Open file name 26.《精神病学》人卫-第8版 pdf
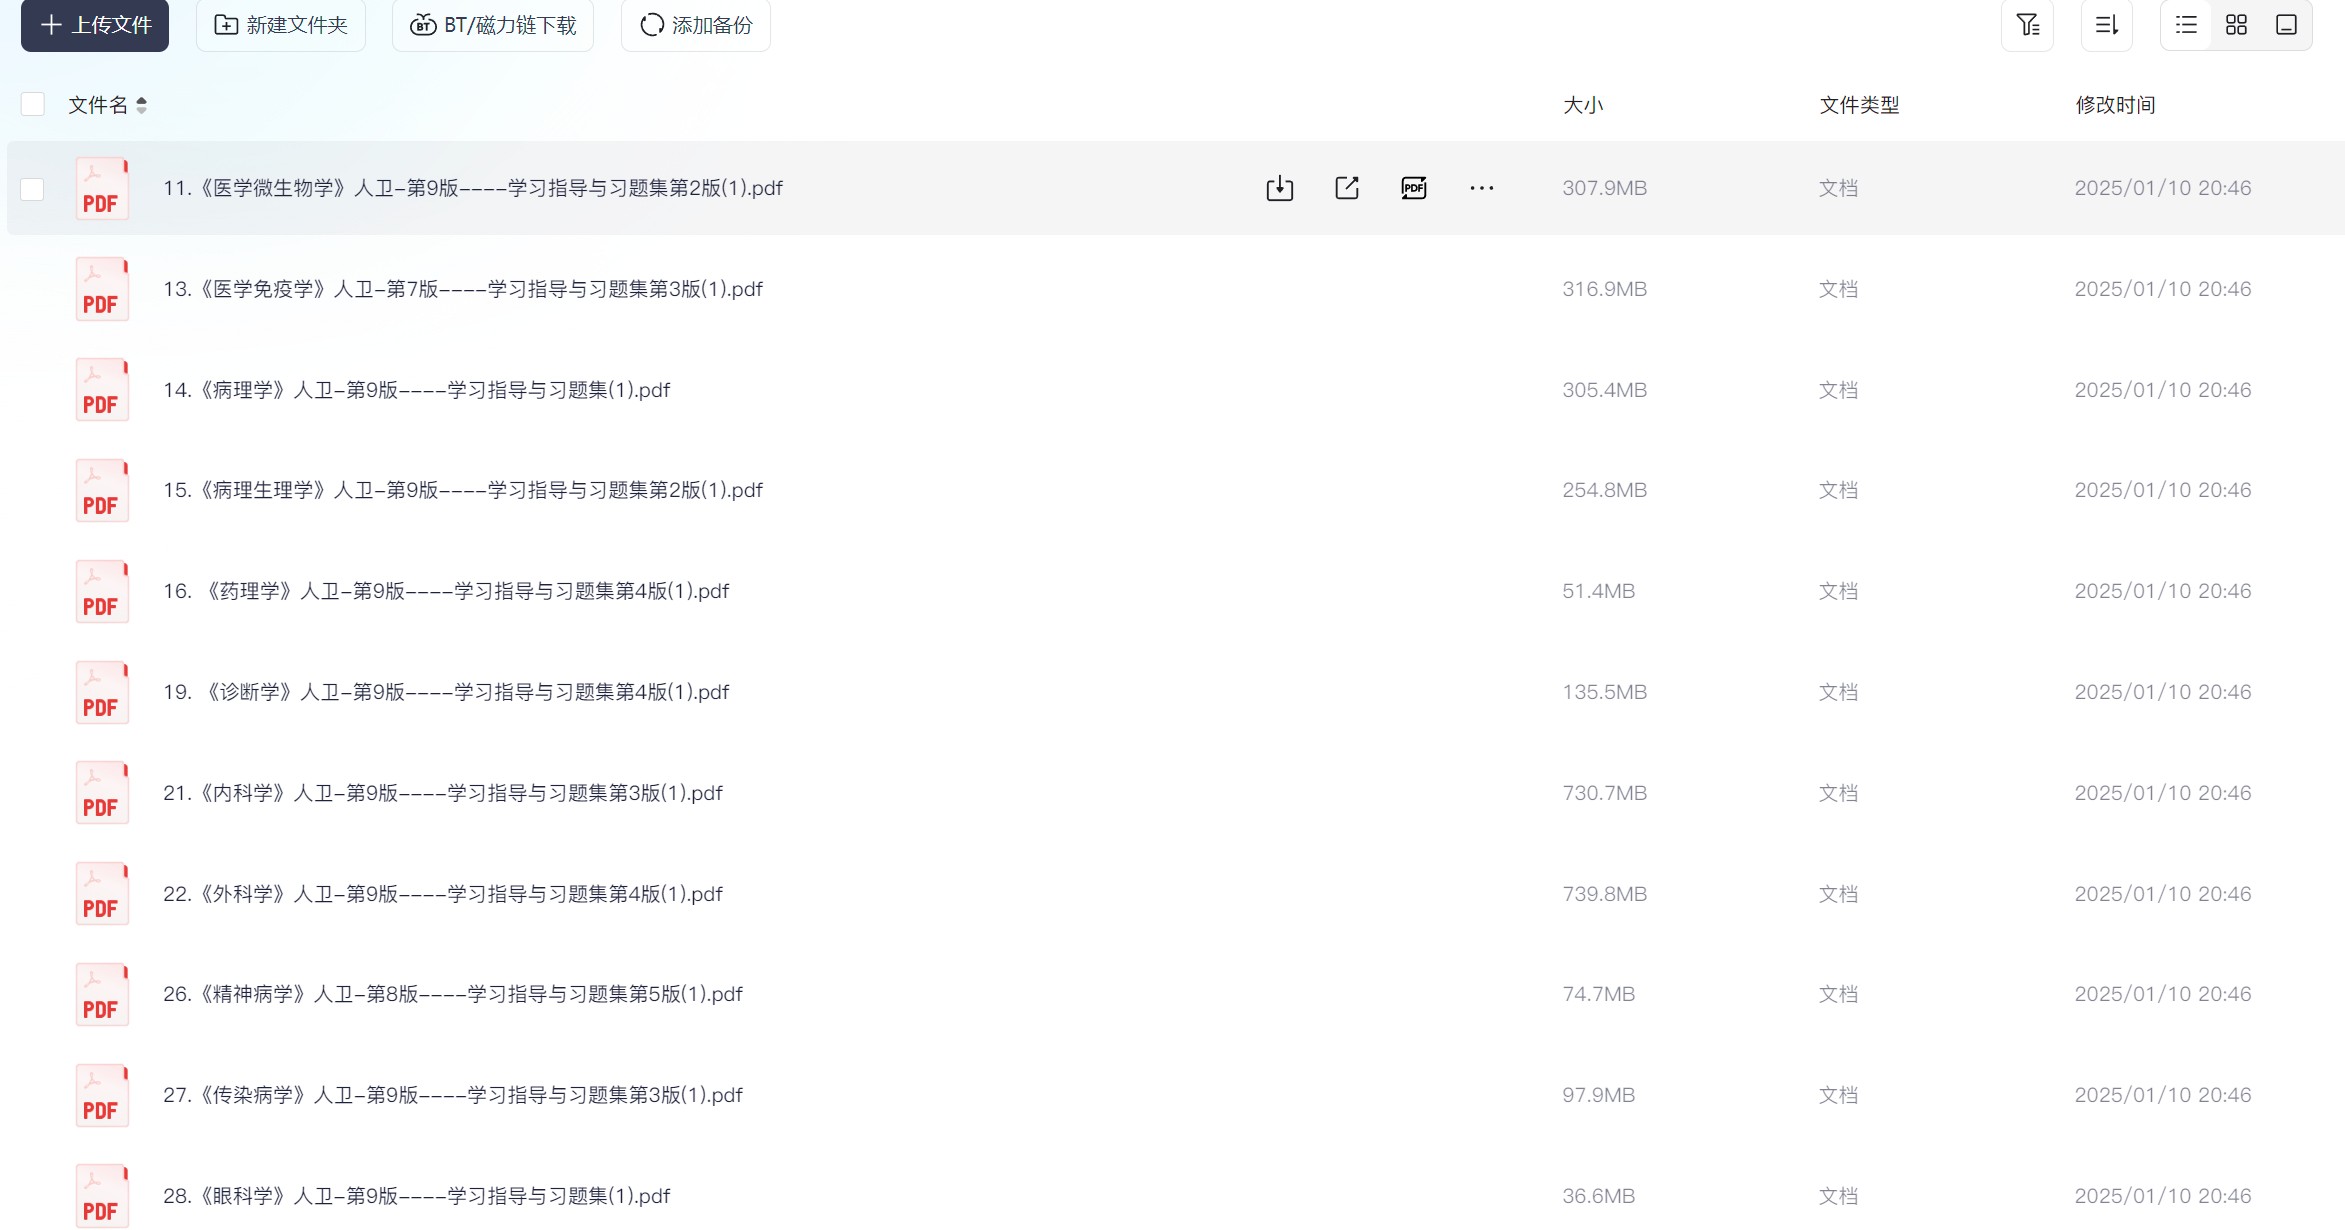The height and width of the screenshot is (1230, 2345). (x=453, y=994)
